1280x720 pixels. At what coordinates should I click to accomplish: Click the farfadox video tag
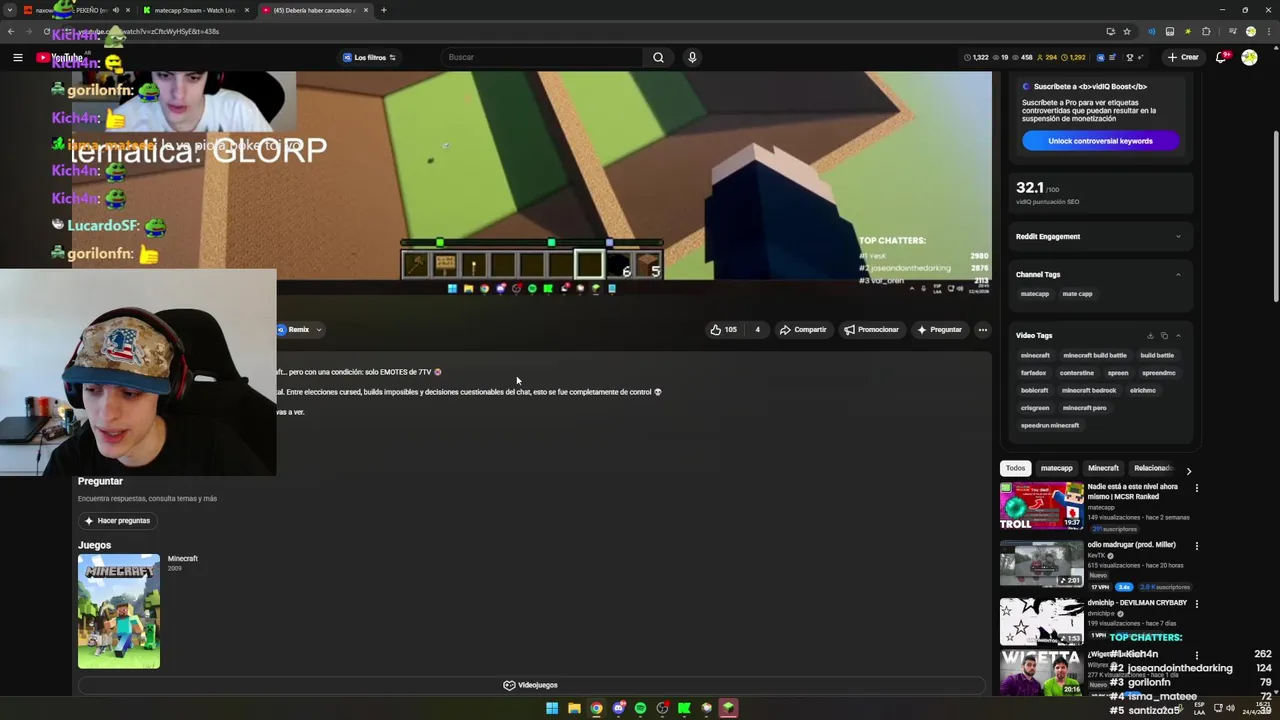click(1033, 373)
